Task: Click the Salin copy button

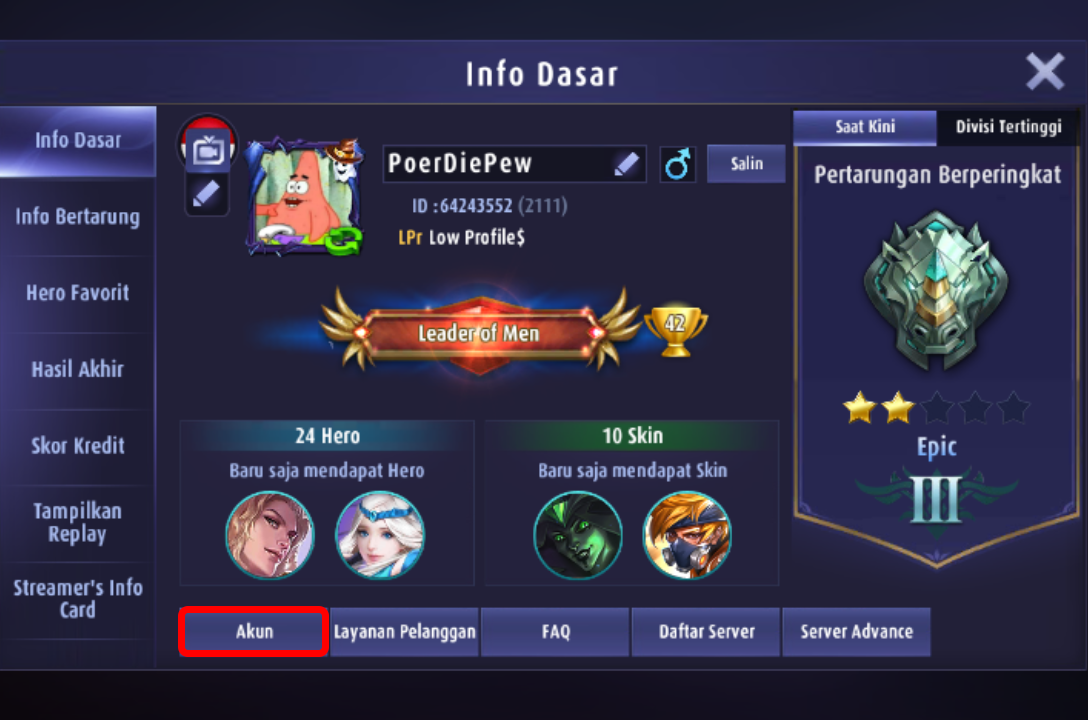Action: click(x=746, y=164)
